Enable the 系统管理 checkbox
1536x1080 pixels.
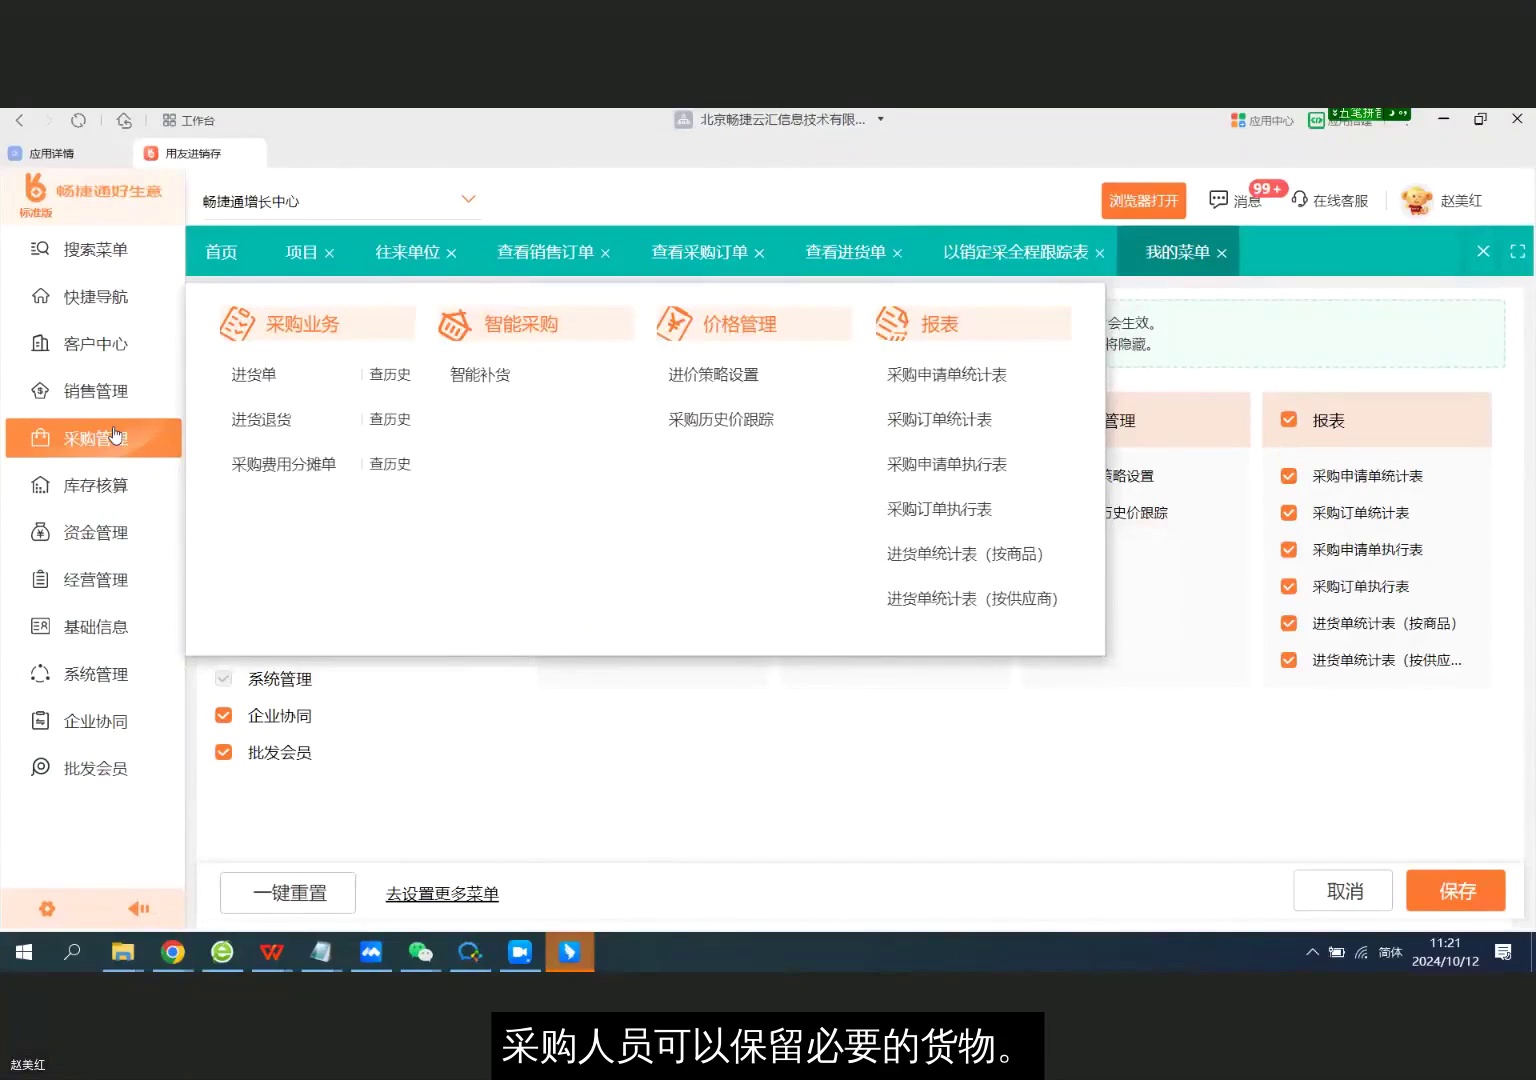223,678
